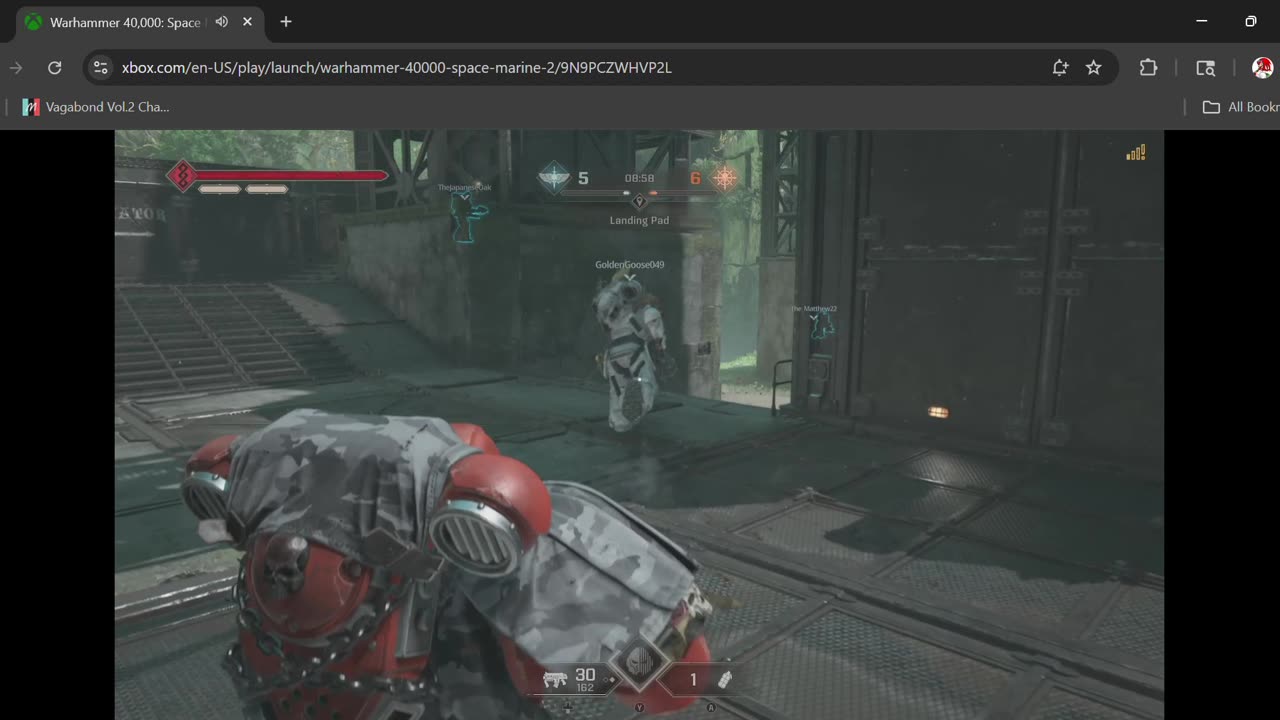1280x720 pixels.
Task: Click the Chaos team star emblem
Action: pos(725,178)
